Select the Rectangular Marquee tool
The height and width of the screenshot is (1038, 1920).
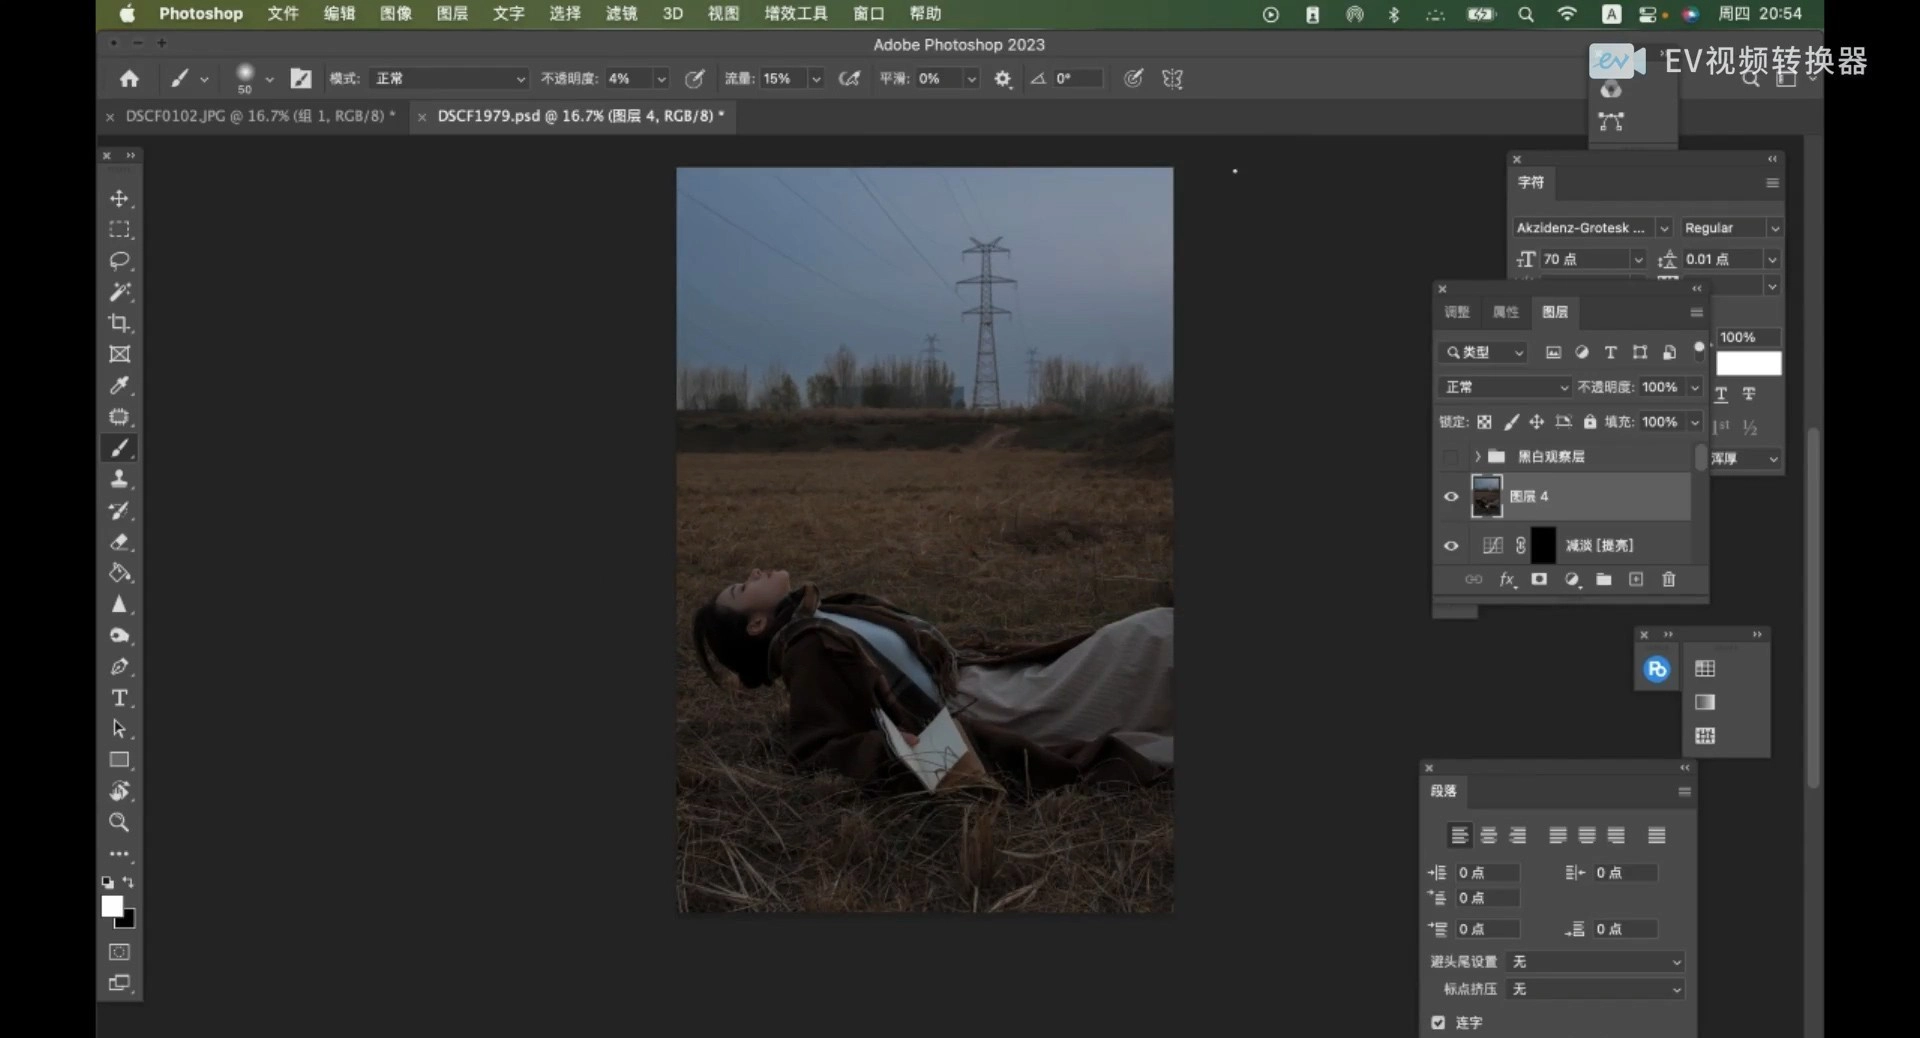coord(119,229)
